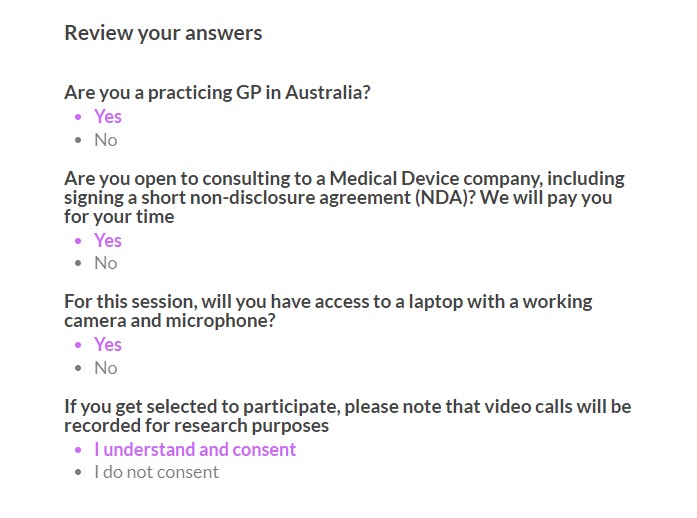Choose Yes for Medical Device consulting question

108,241
